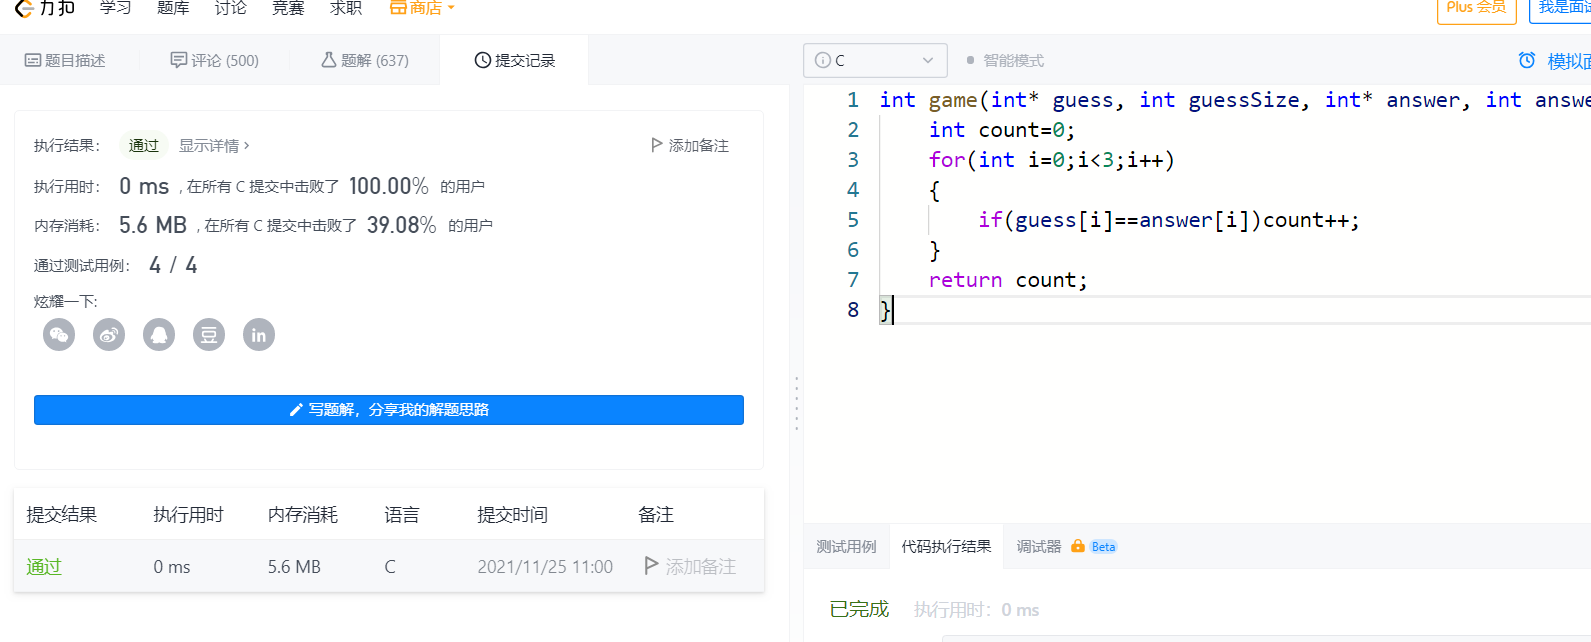The width and height of the screenshot is (1591, 642).
Task: Click the 4 / 4 test cases text
Action: (173, 265)
